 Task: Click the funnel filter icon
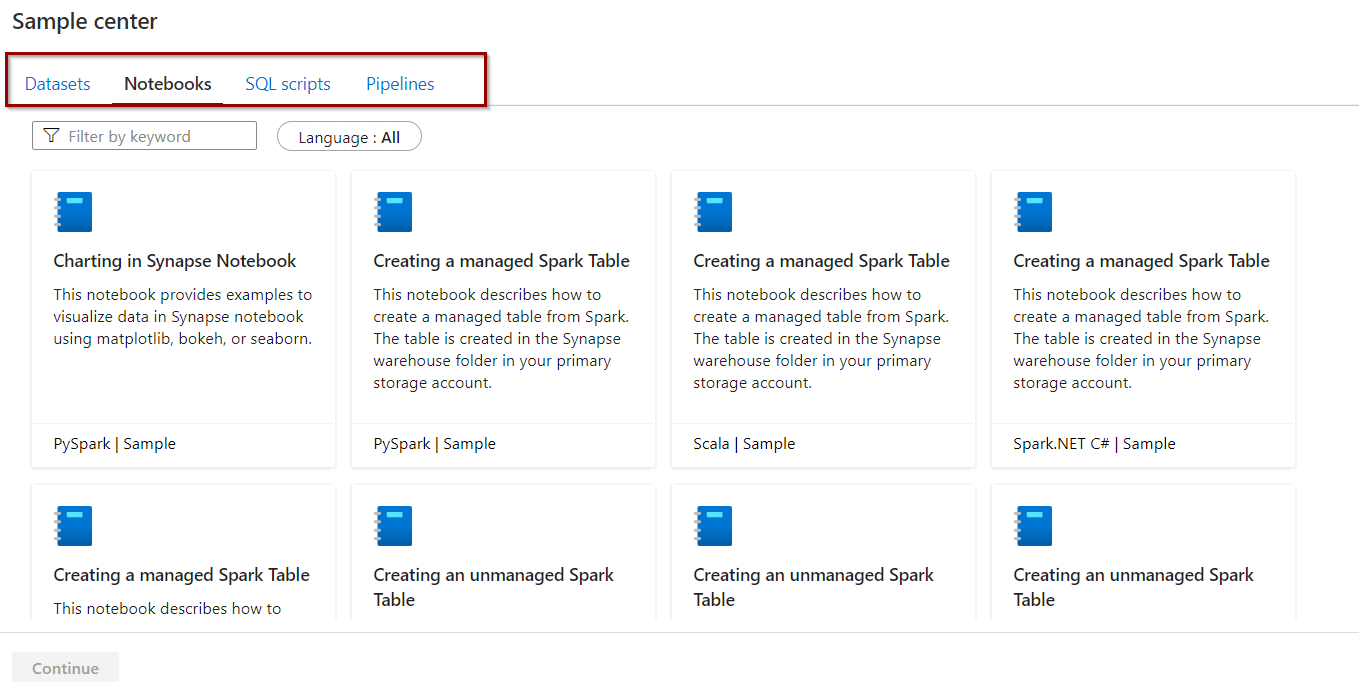coord(52,136)
